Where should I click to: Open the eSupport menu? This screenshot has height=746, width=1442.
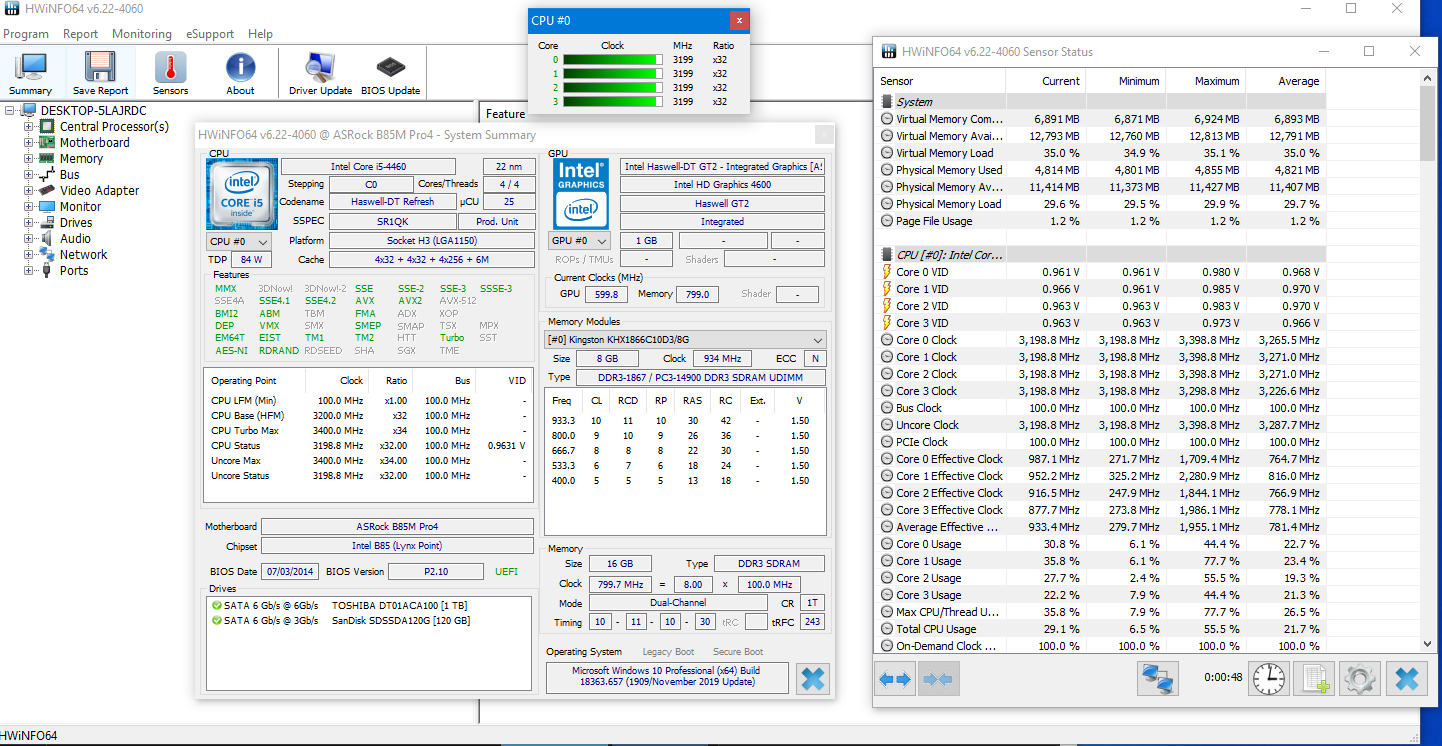coord(211,34)
